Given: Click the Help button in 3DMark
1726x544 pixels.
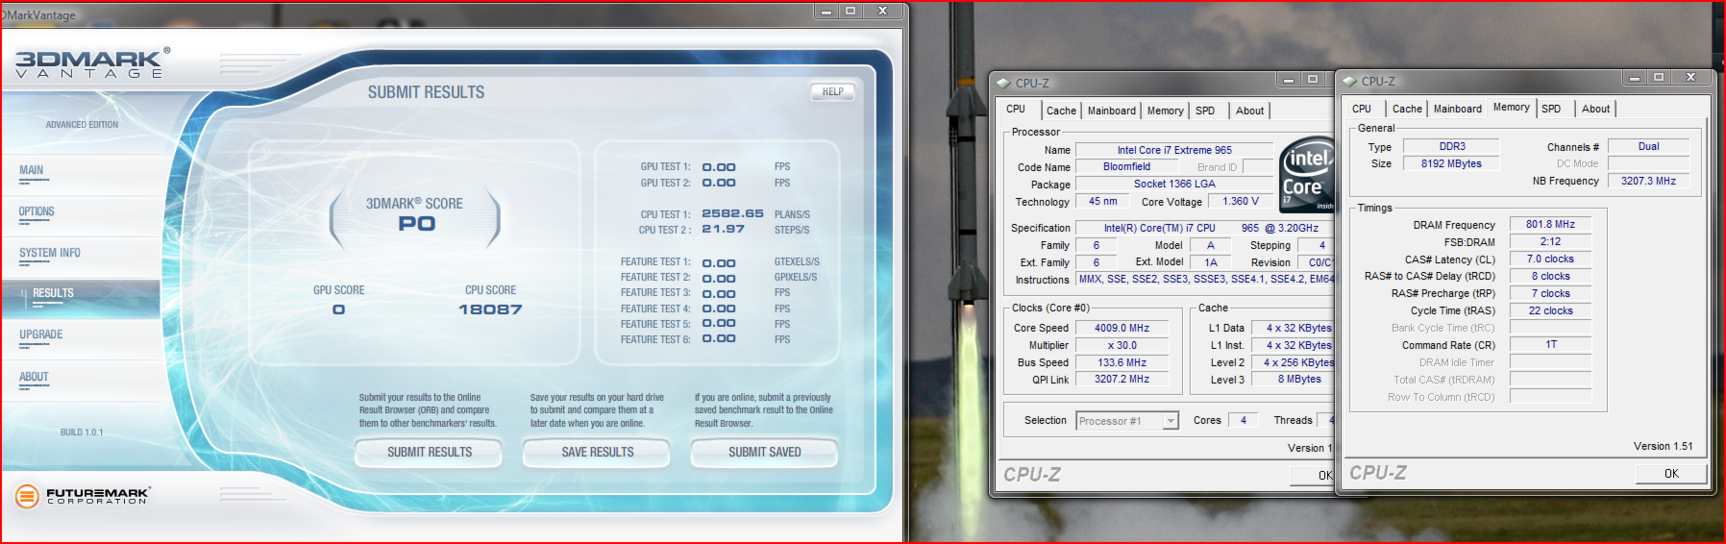Looking at the screenshot, I should tap(833, 92).
